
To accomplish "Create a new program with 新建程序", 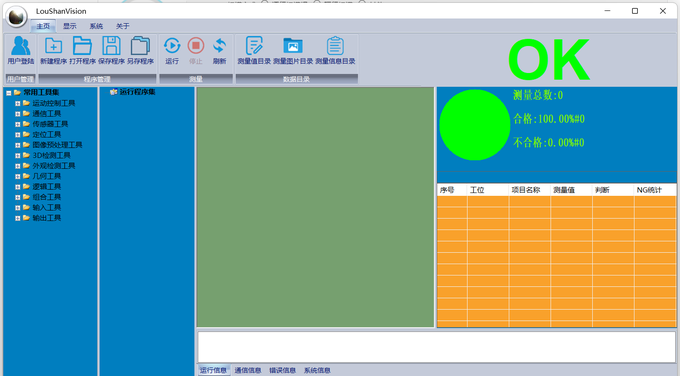I will (x=53, y=50).
